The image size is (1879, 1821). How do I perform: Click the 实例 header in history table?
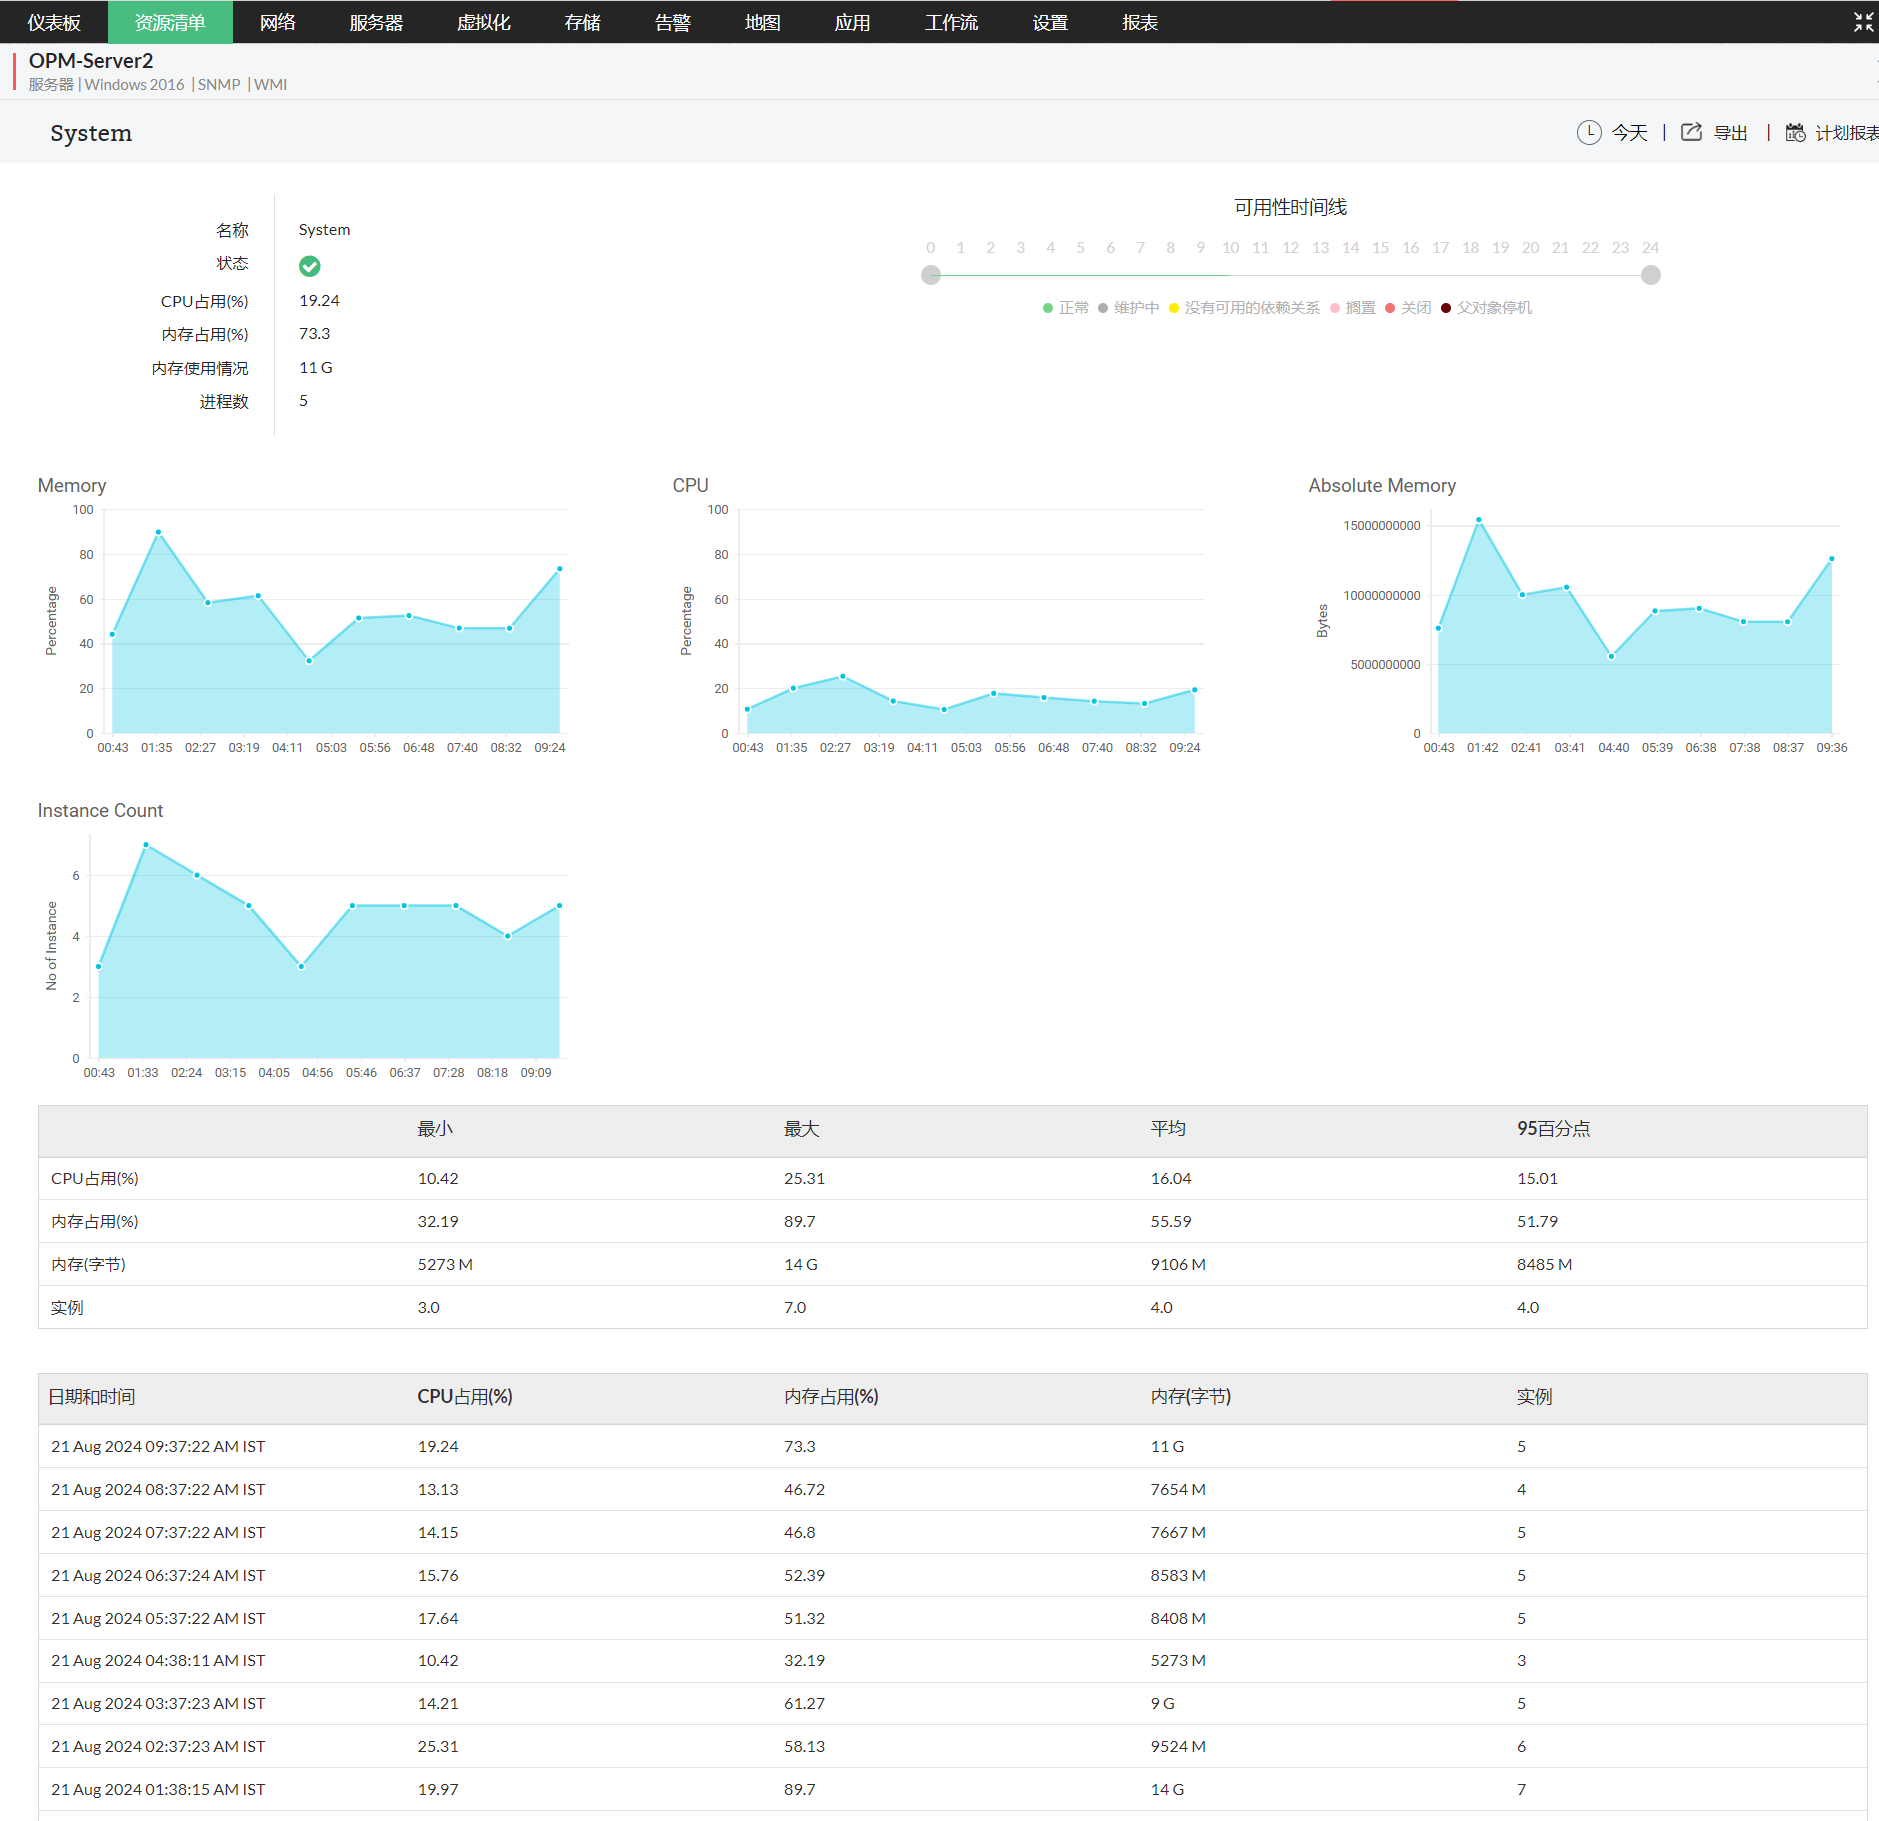[x=1534, y=1397]
